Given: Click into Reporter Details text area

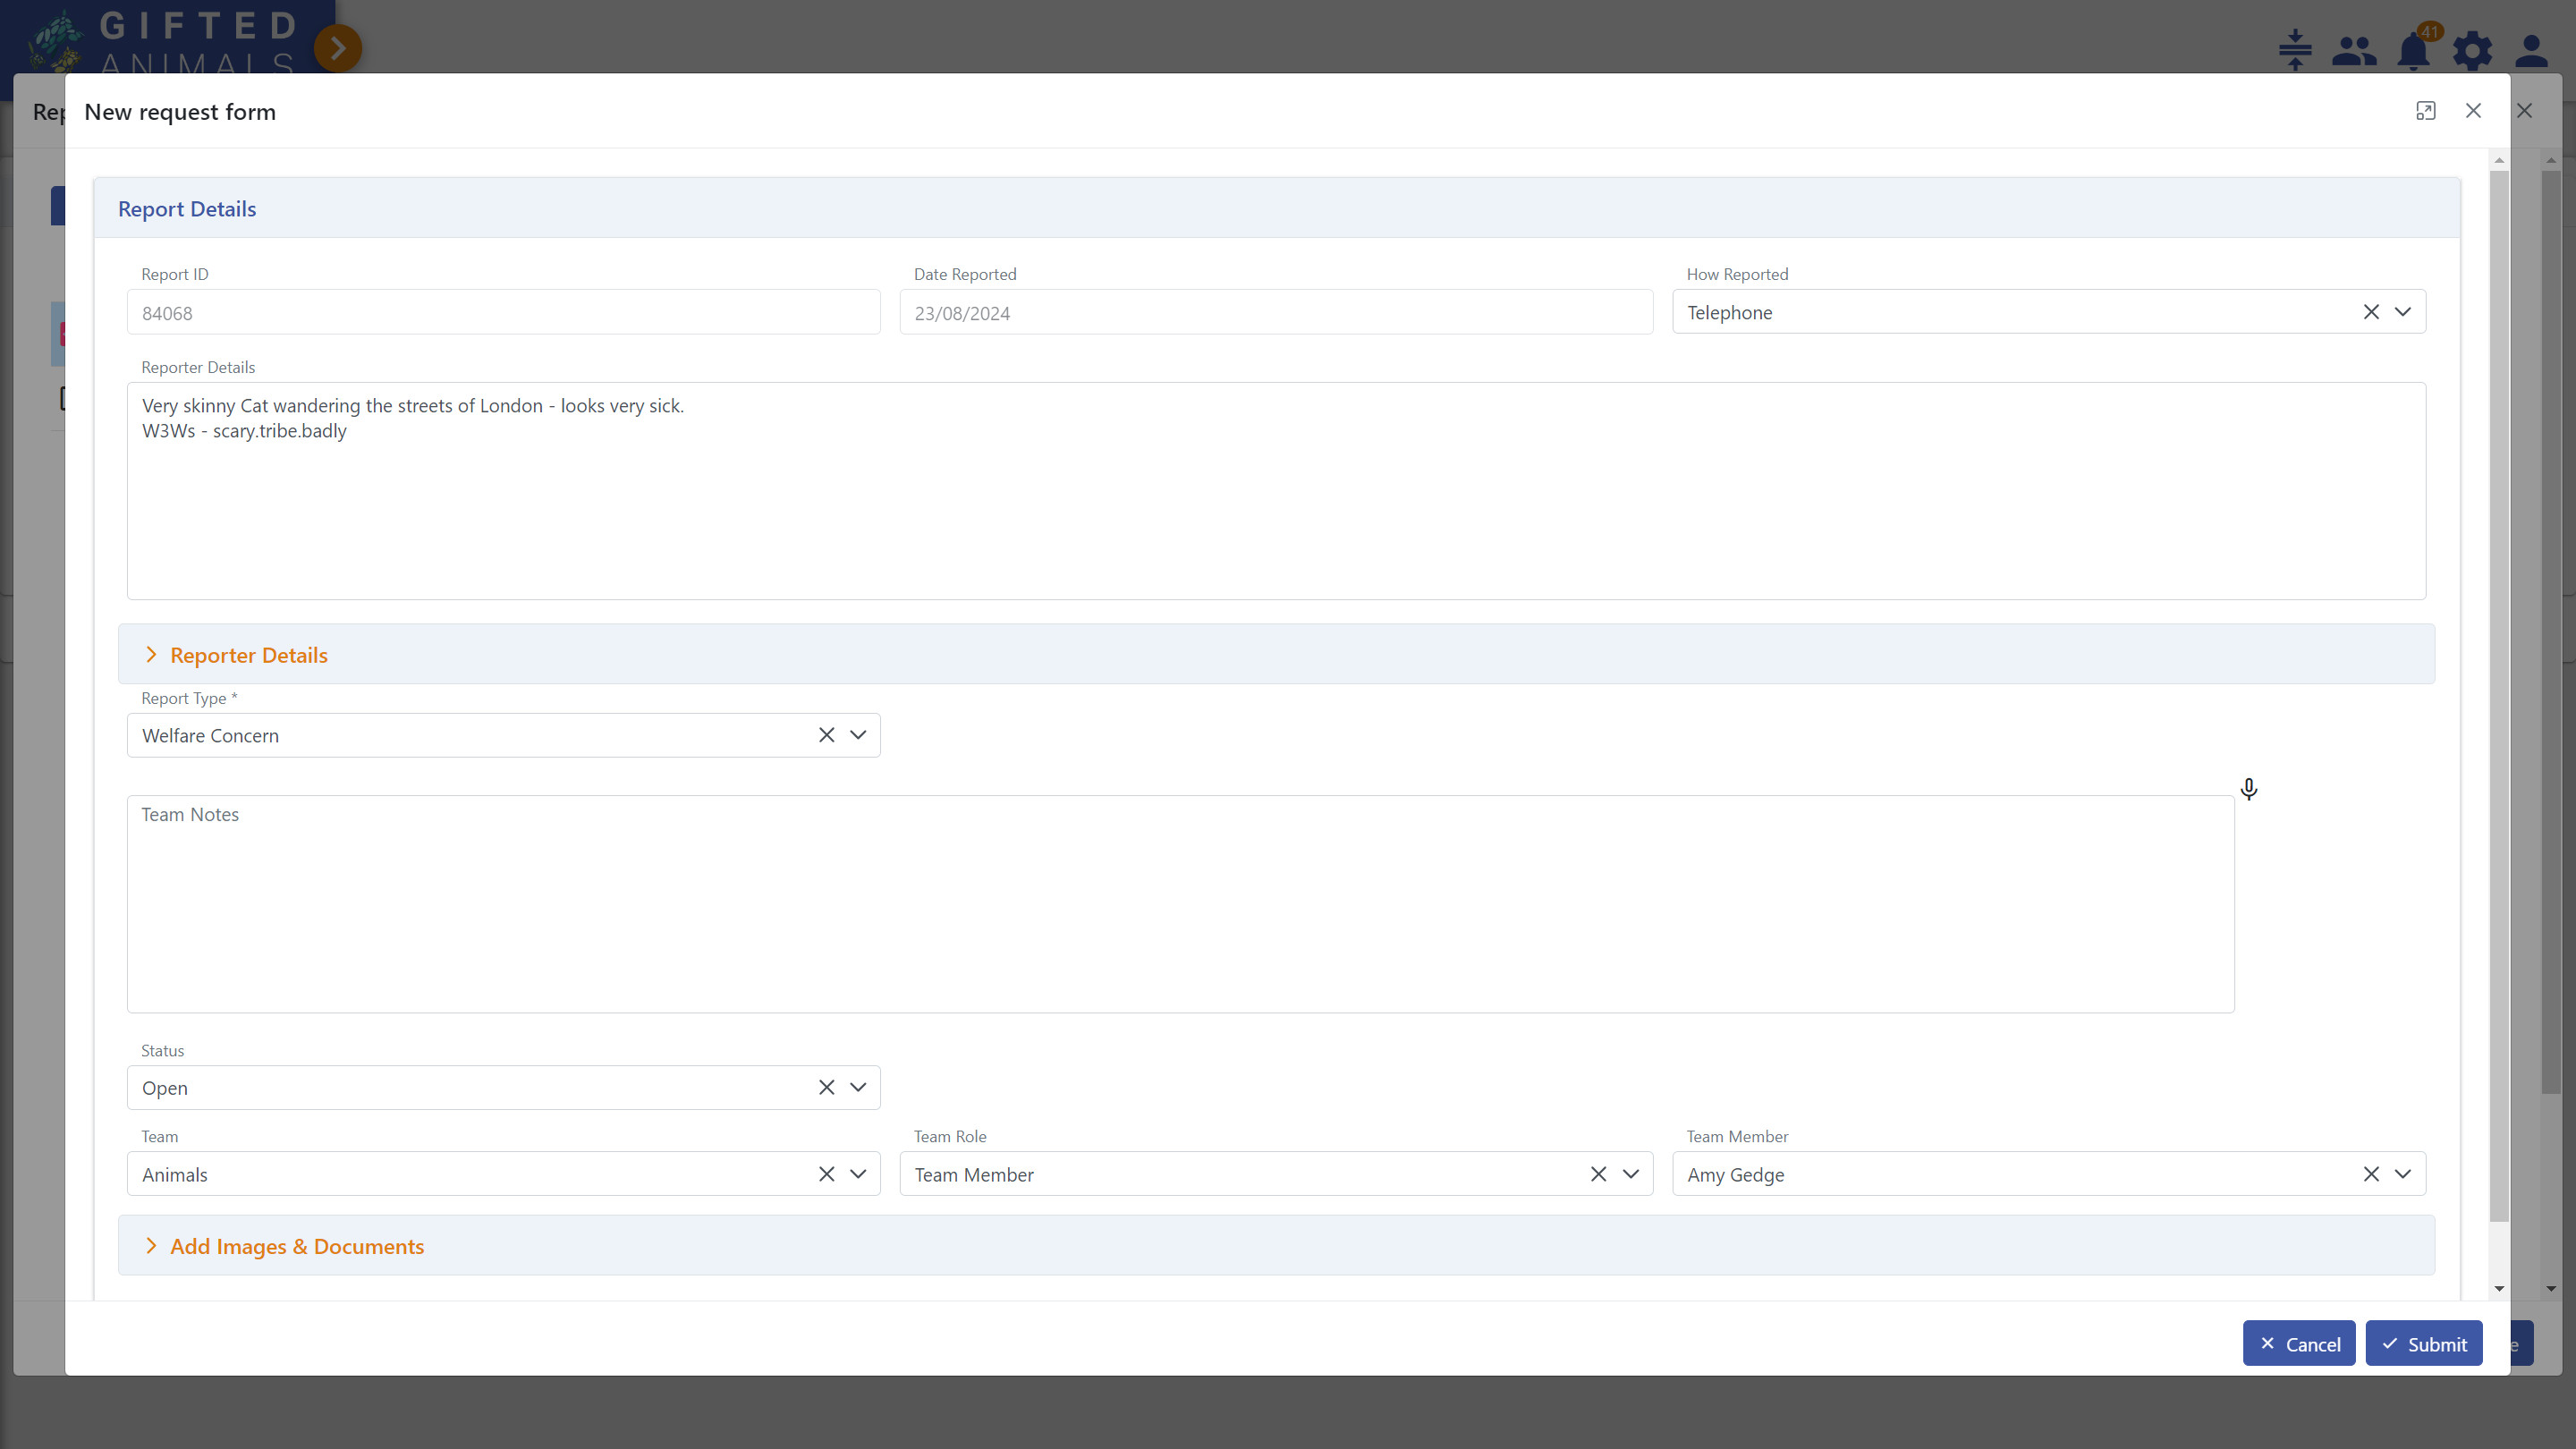Looking at the screenshot, I should click(x=1276, y=491).
